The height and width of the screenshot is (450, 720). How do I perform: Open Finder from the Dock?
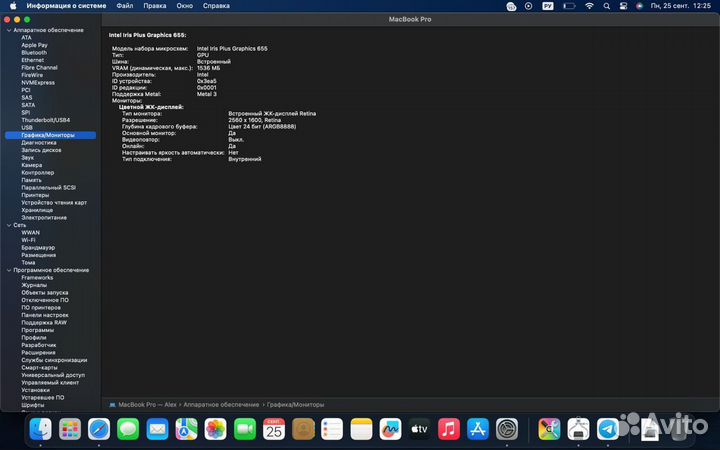(40, 429)
